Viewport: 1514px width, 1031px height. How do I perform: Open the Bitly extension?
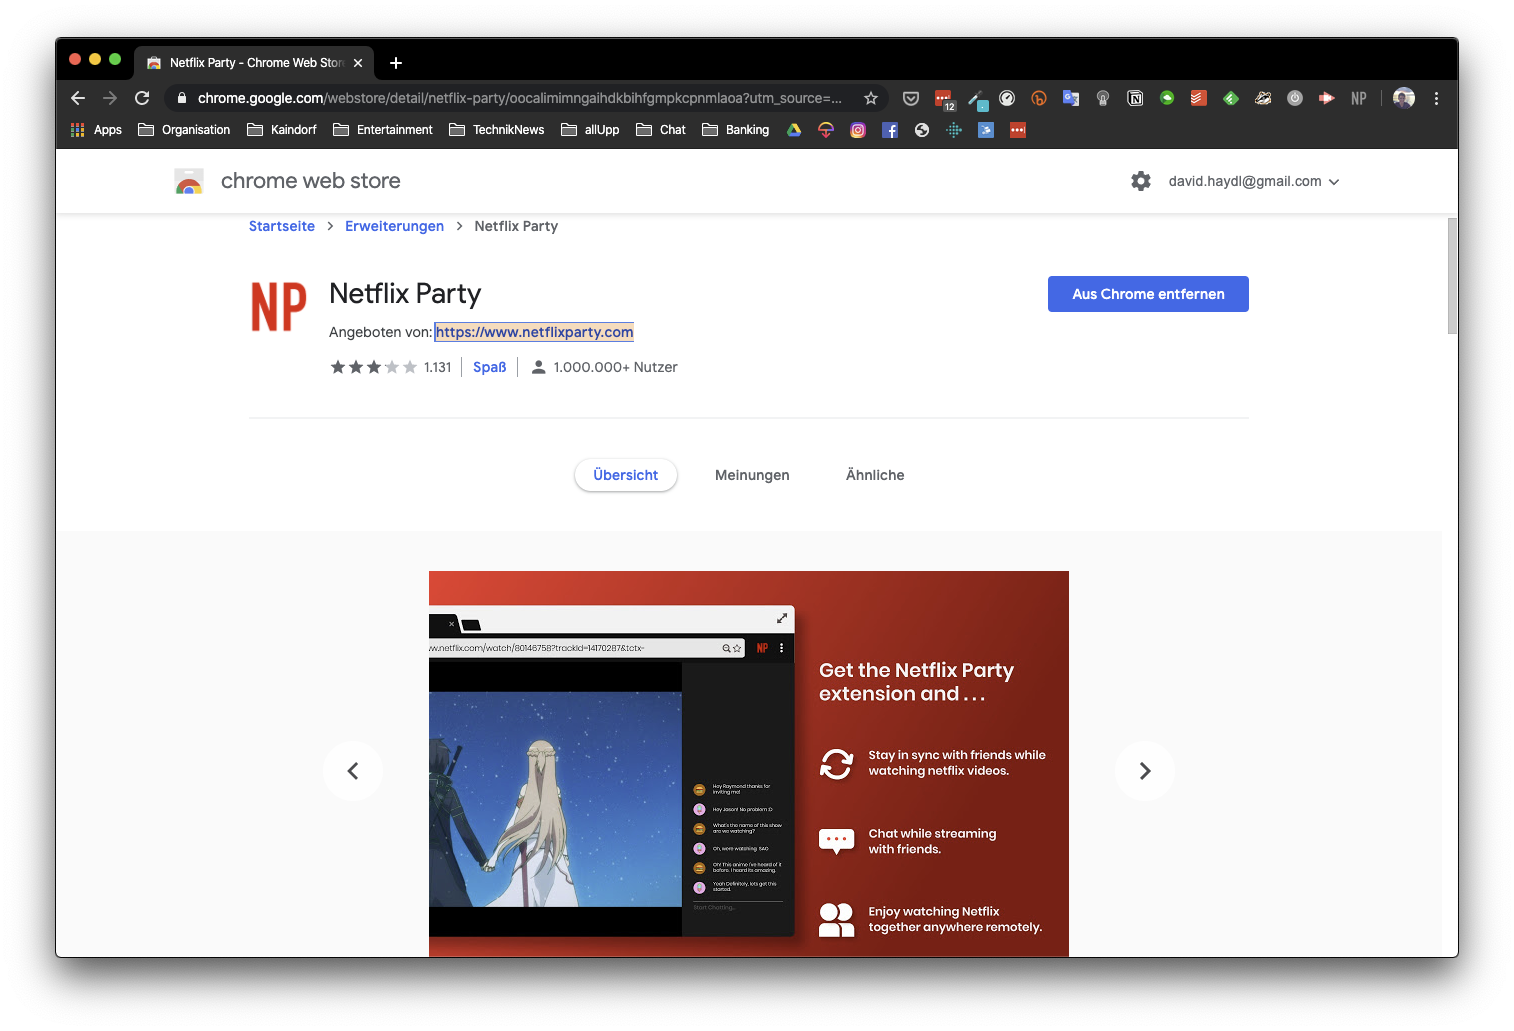(1039, 98)
